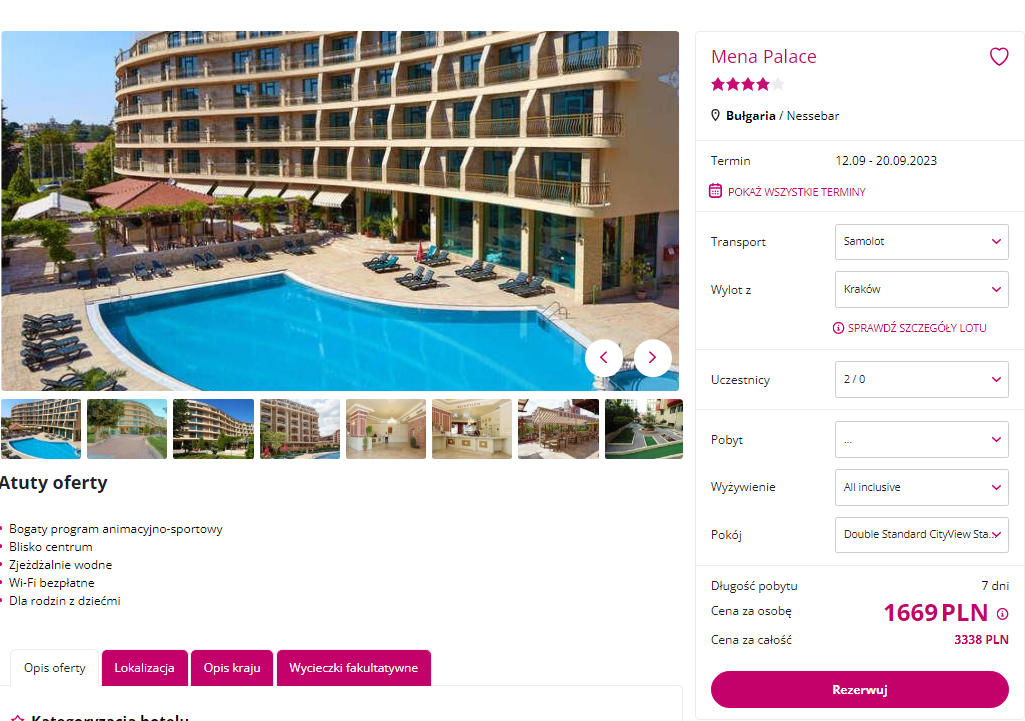Click the info icon beside flight details
The height and width of the screenshot is (721, 1025).
tap(838, 328)
